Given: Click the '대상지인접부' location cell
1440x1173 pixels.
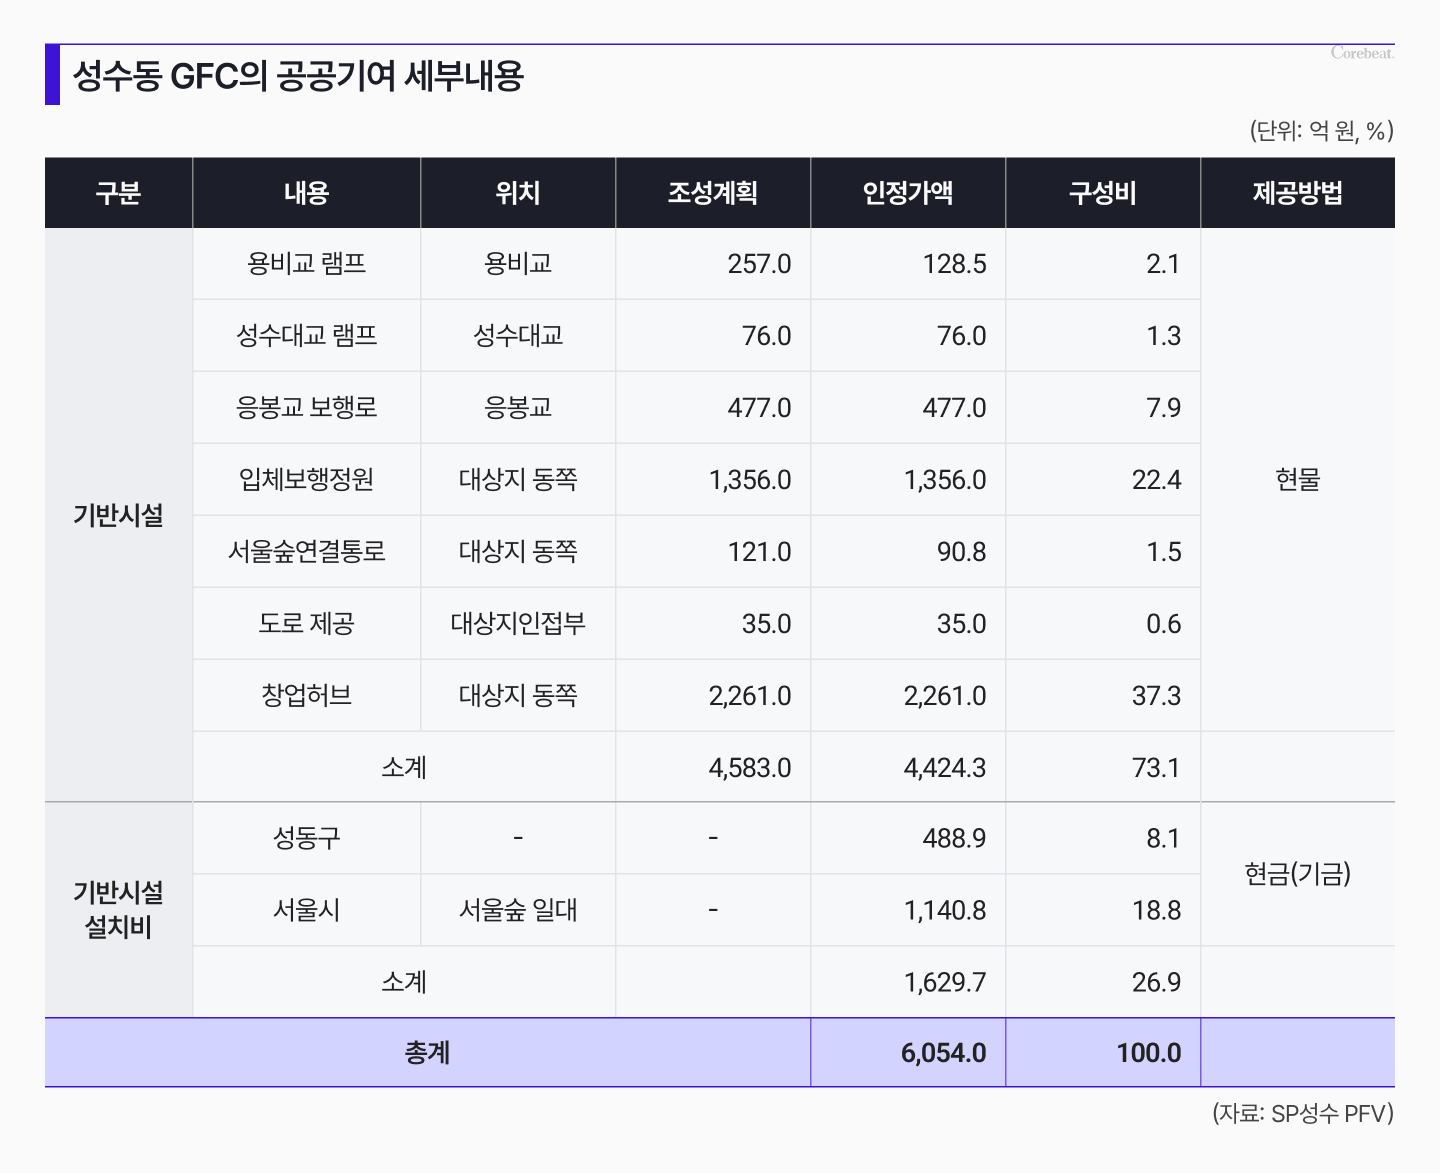Looking at the screenshot, I should pyautogui.click(x=517, y=624).
